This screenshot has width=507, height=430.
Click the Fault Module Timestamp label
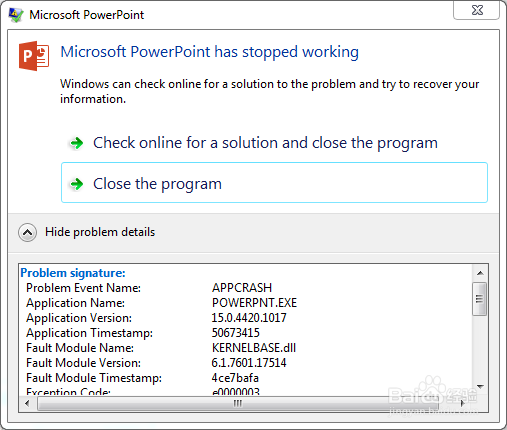click(94, 378)
